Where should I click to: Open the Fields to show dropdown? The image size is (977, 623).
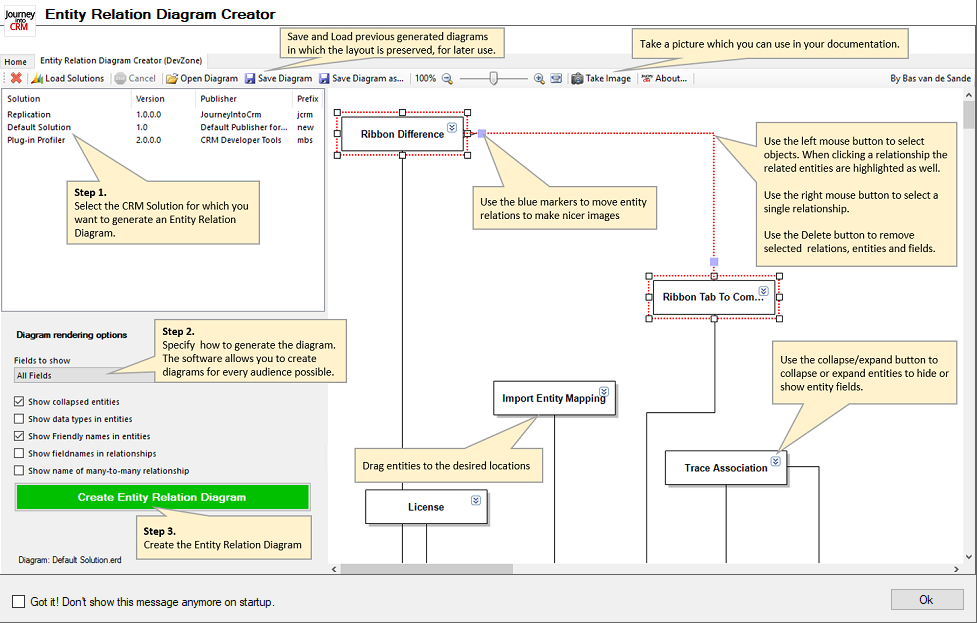pos(84,375)
